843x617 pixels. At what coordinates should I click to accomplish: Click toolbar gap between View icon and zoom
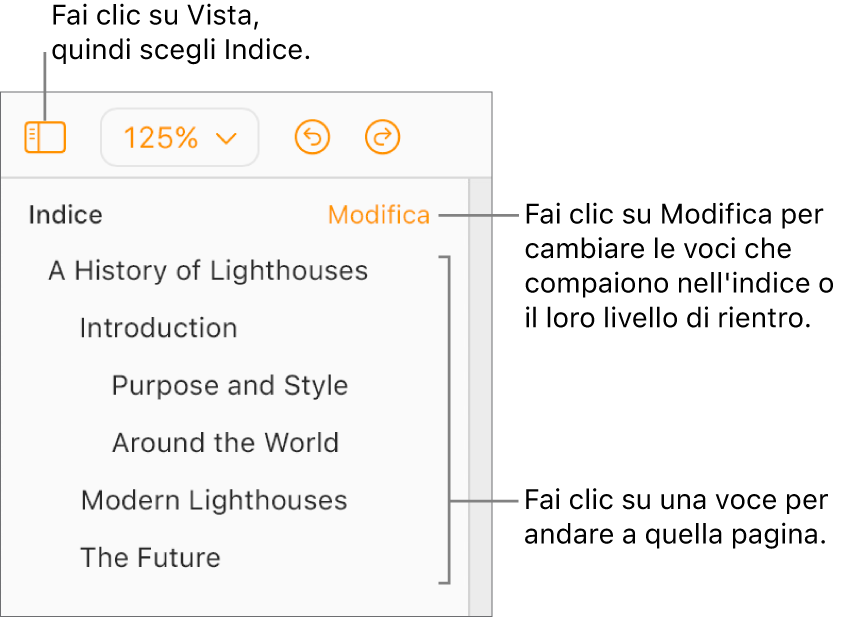[84, 138]
